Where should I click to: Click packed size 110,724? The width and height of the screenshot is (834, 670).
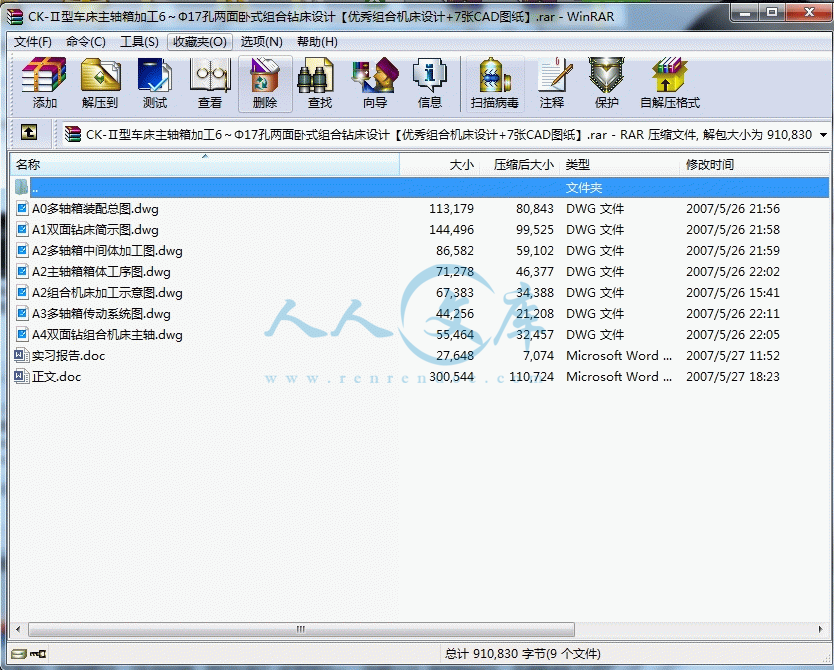point(531,376)
